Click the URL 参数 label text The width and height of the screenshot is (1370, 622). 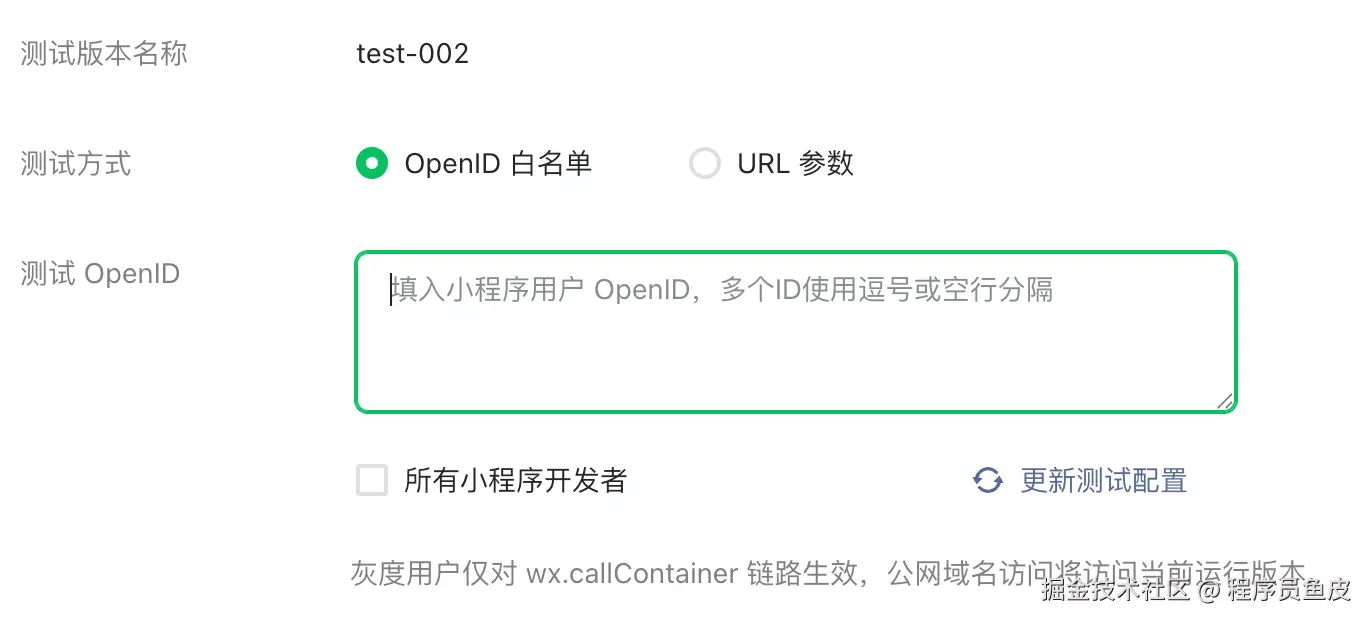[795, 163]
